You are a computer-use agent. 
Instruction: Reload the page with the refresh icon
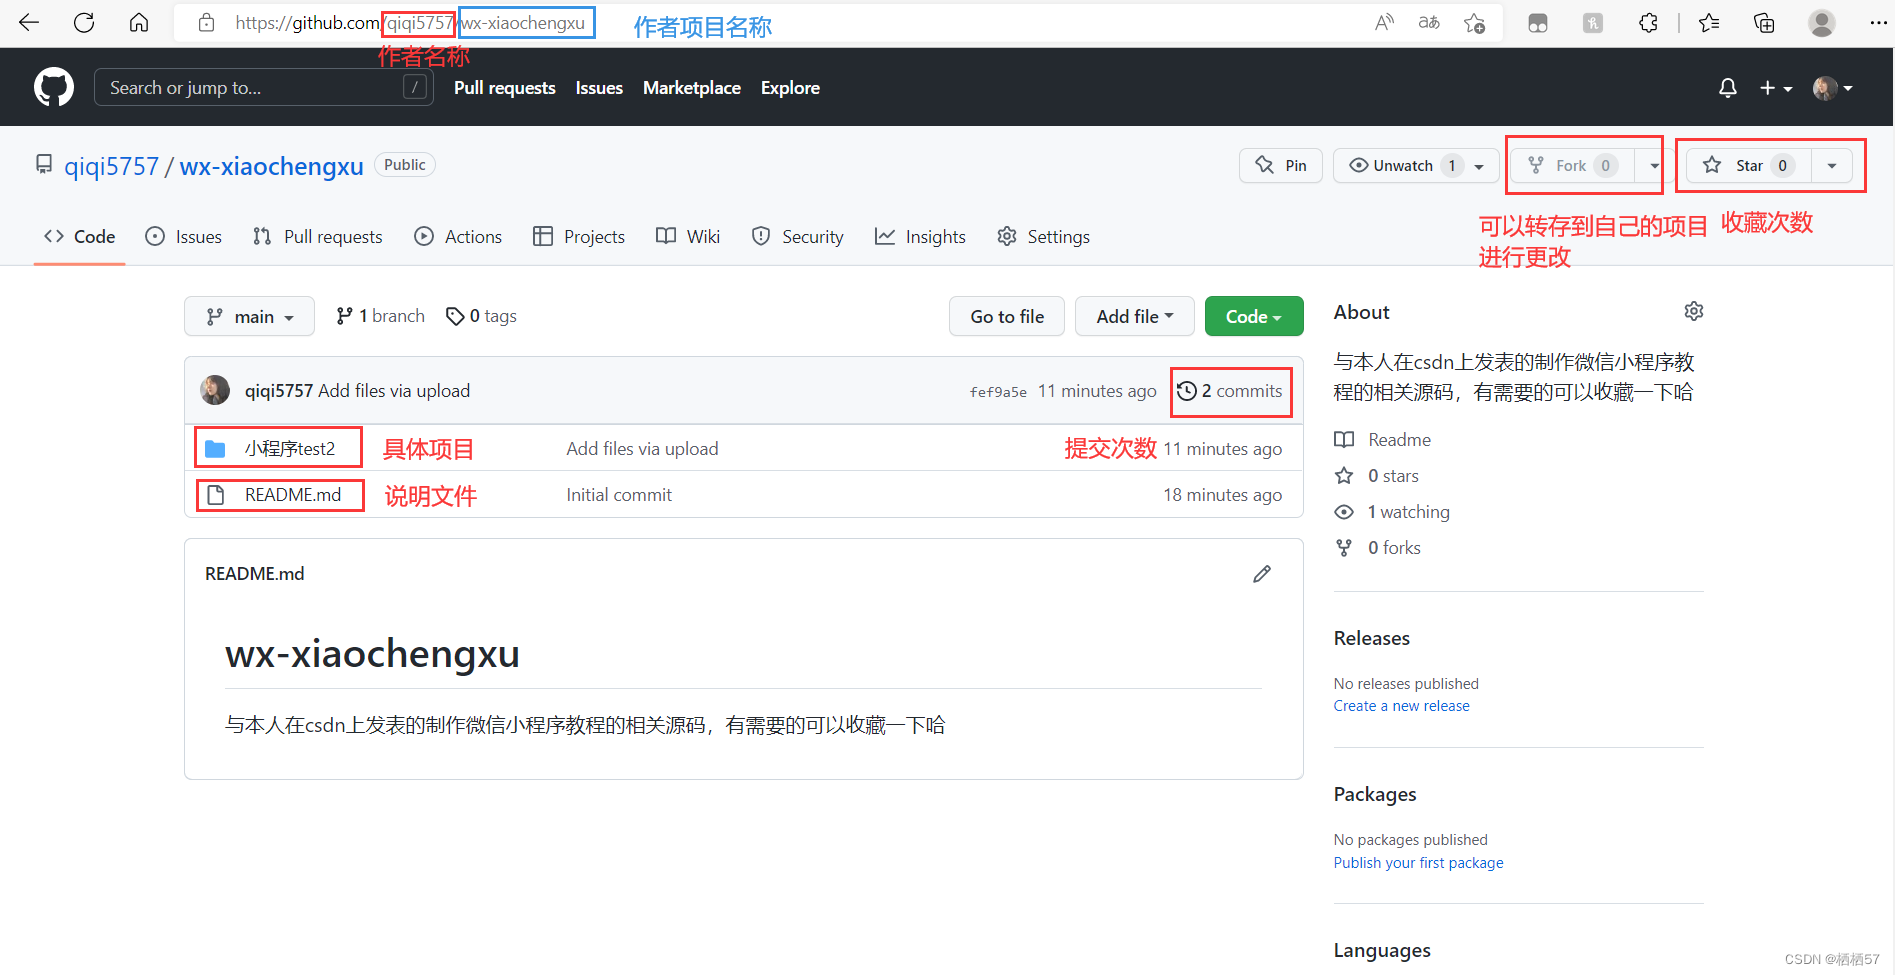84,23
